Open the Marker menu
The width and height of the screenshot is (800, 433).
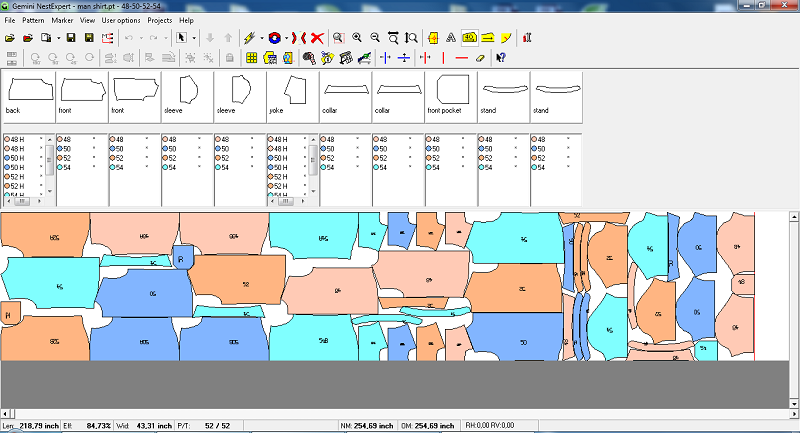click(62, 20)
